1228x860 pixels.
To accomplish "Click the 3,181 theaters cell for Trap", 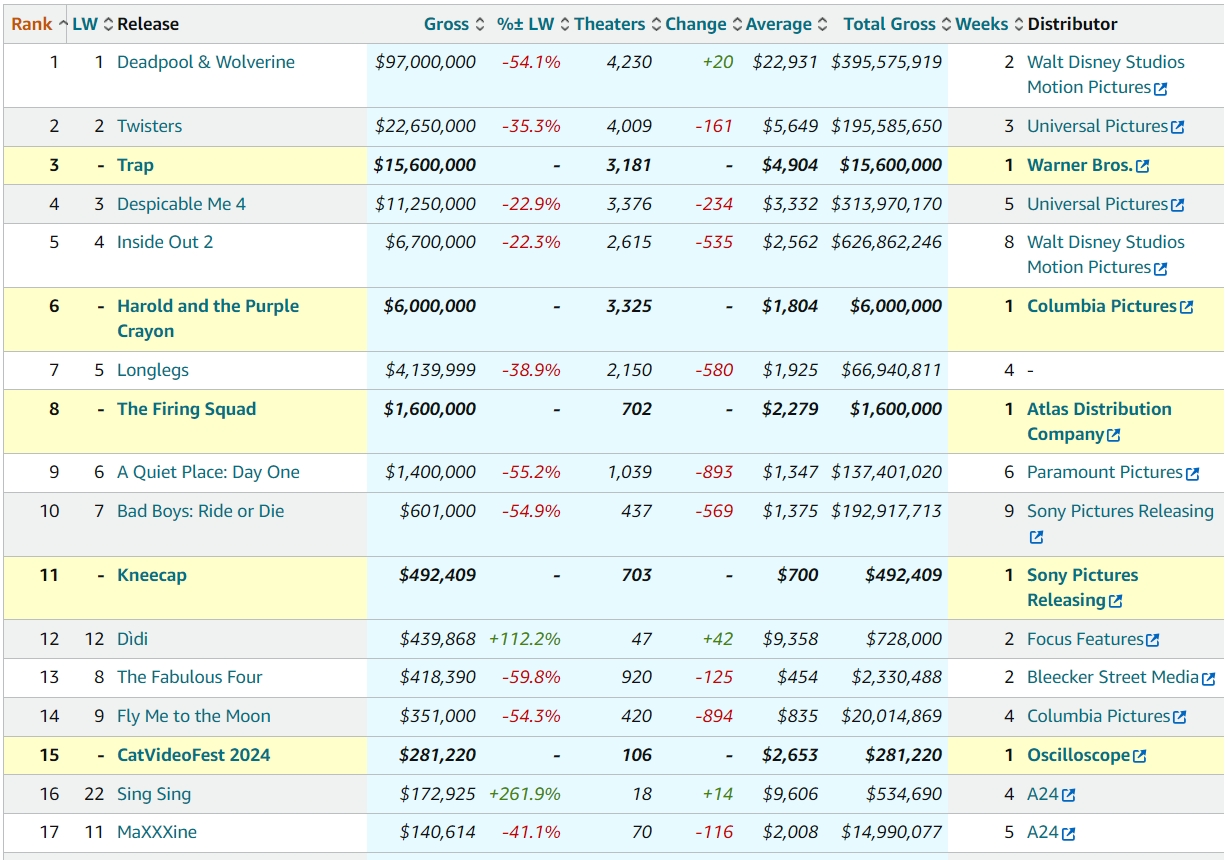I will (x=629, y=165).
